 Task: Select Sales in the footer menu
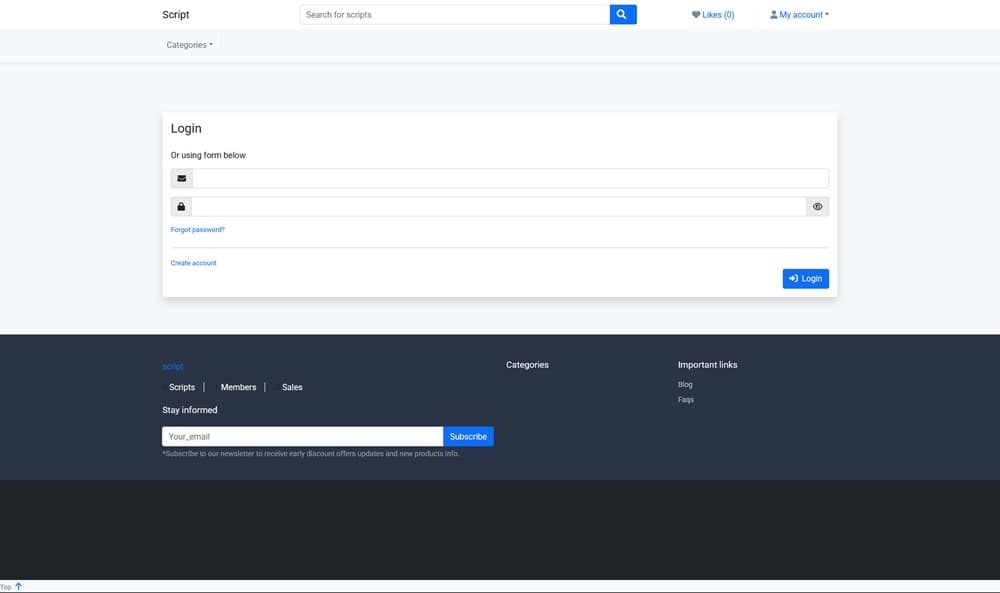(x=292, y=387)
